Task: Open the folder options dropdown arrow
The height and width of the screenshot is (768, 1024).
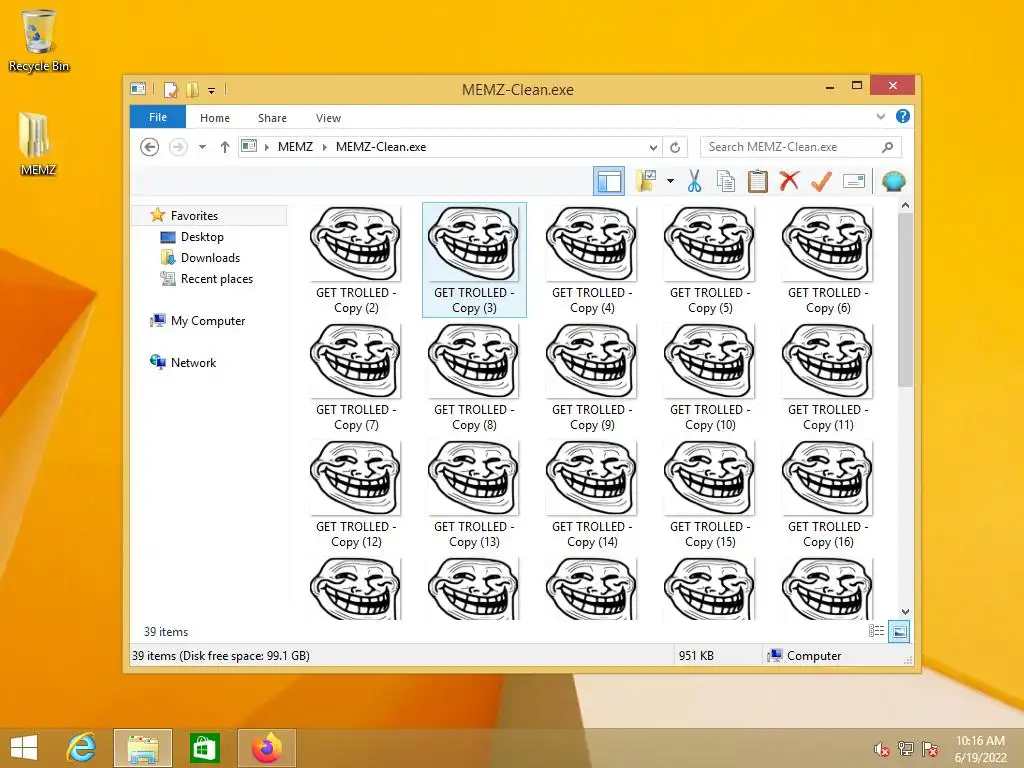Action: click(x=670, y=181)
